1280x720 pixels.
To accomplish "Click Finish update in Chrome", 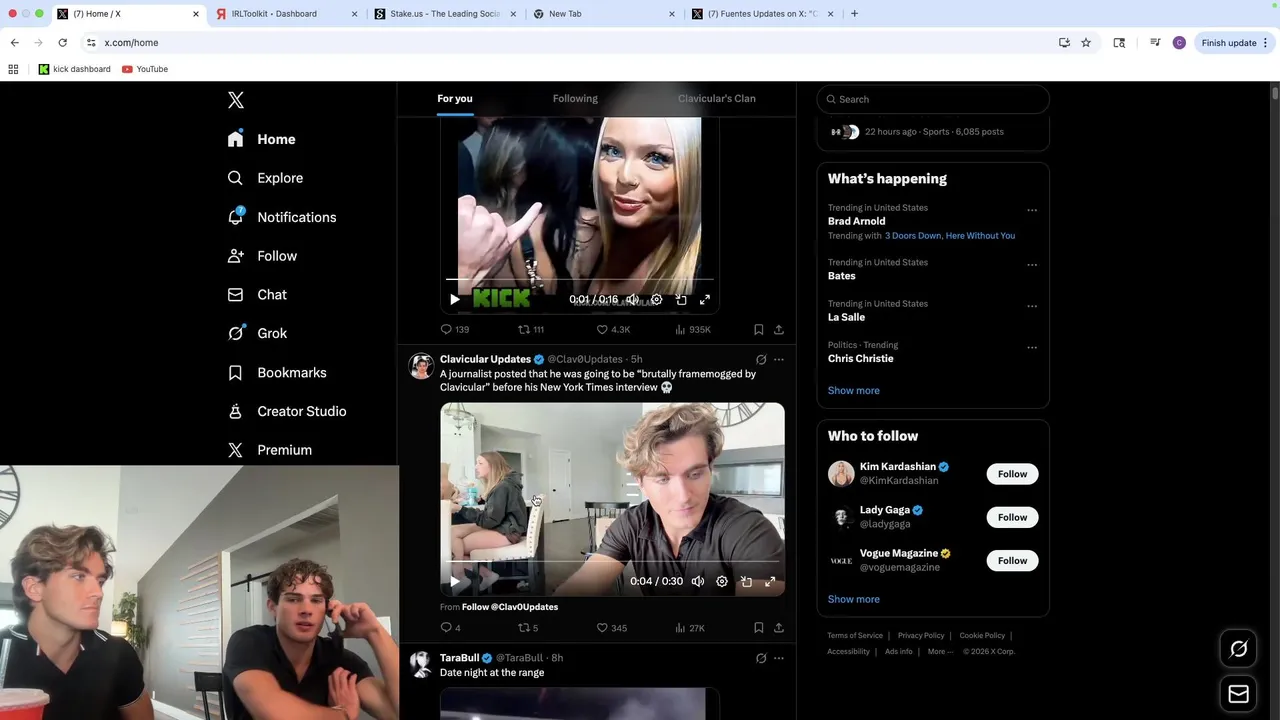I will (1235, 43).
